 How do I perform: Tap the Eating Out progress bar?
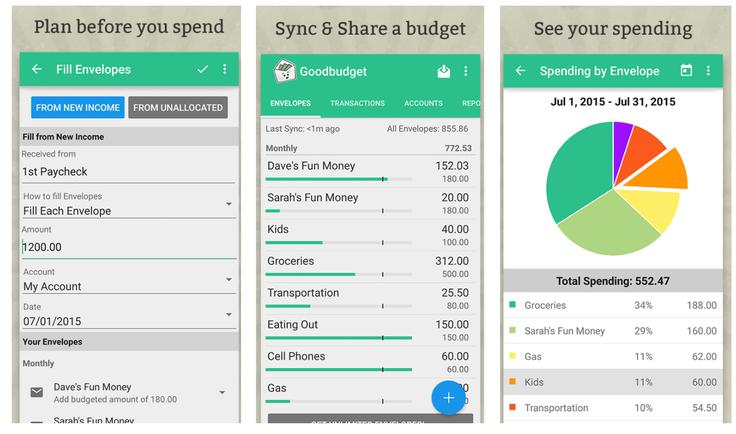click(338, 338)
